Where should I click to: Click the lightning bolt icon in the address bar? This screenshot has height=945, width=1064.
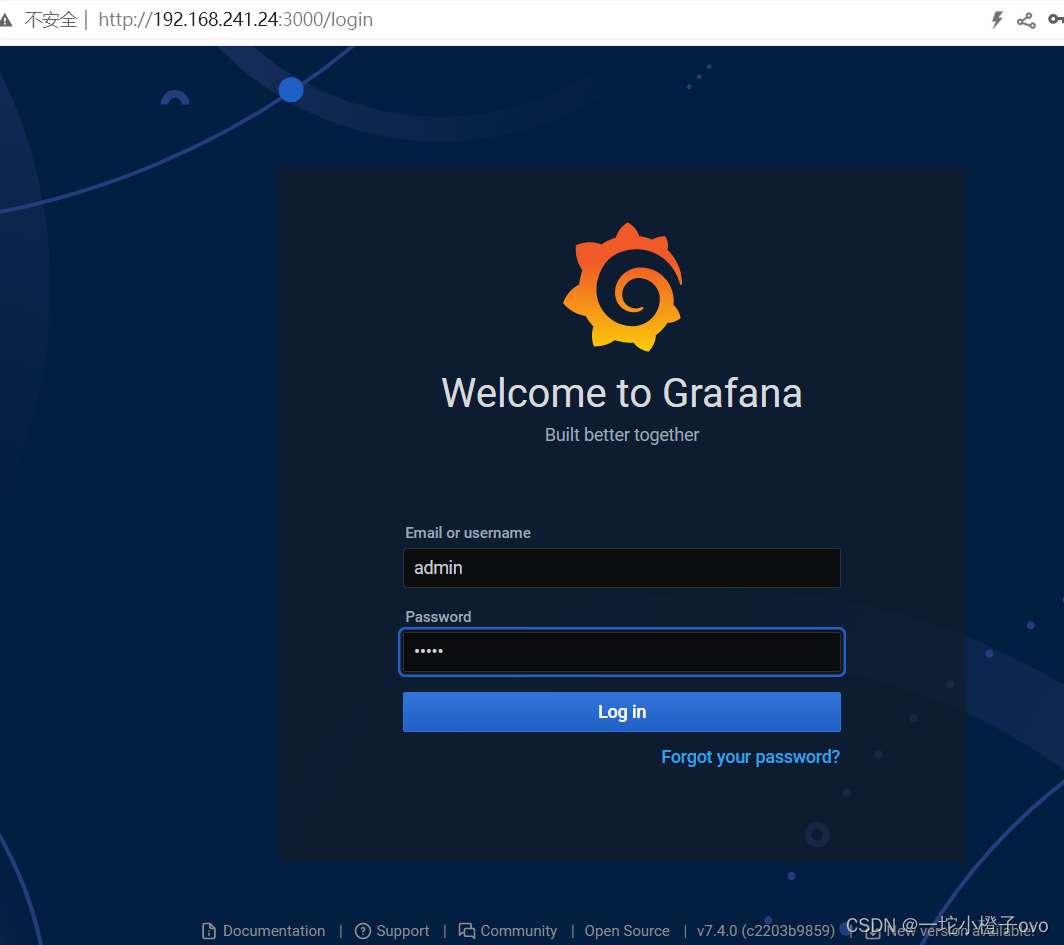pos(997,20)
